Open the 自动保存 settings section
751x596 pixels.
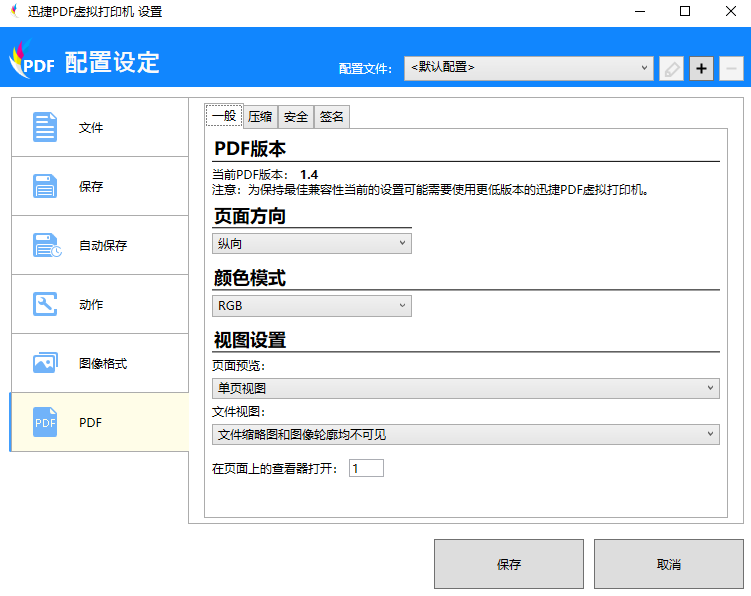coord(100,245)
